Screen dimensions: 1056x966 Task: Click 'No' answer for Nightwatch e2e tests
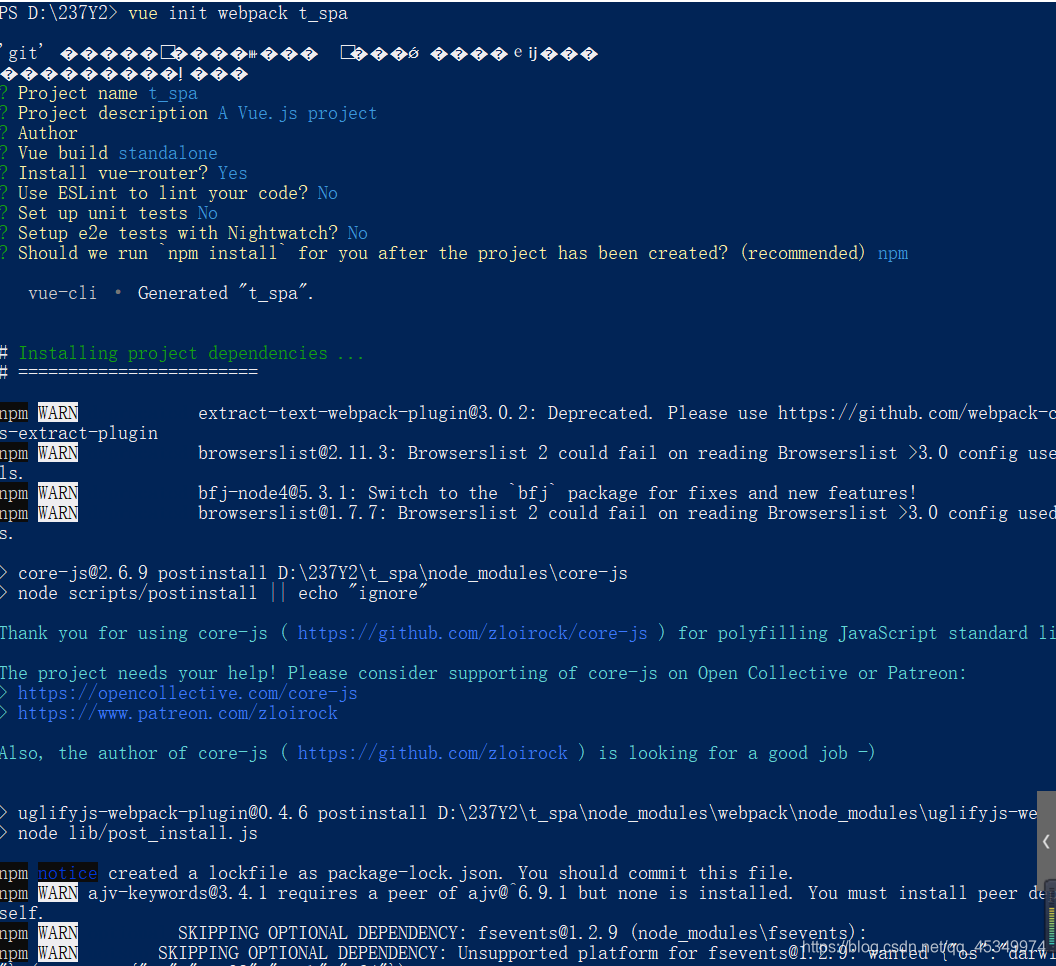(358, 233)
